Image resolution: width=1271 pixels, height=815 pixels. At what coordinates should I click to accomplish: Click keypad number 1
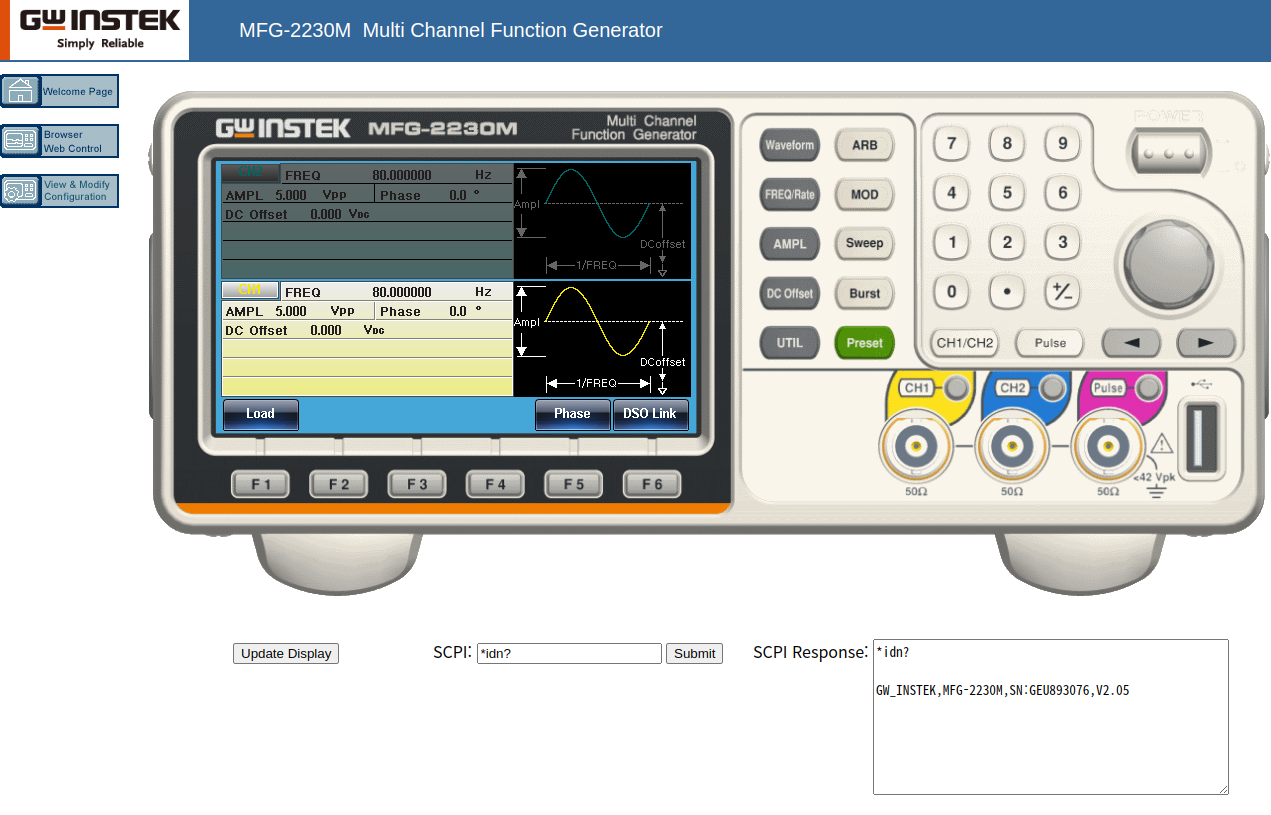click(951, 242)
